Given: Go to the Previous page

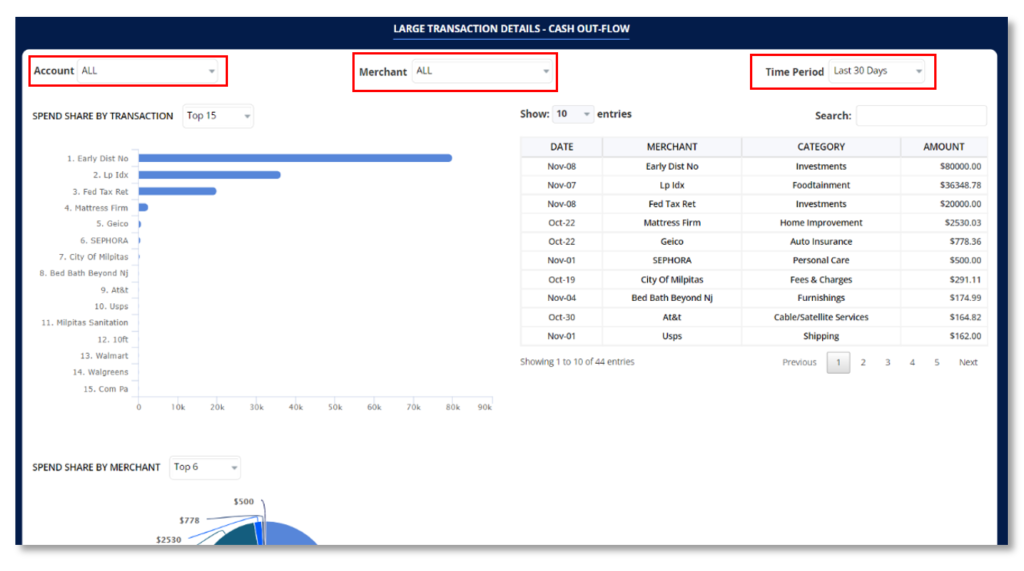Looking at the screenshot, I should click(799, 362).
